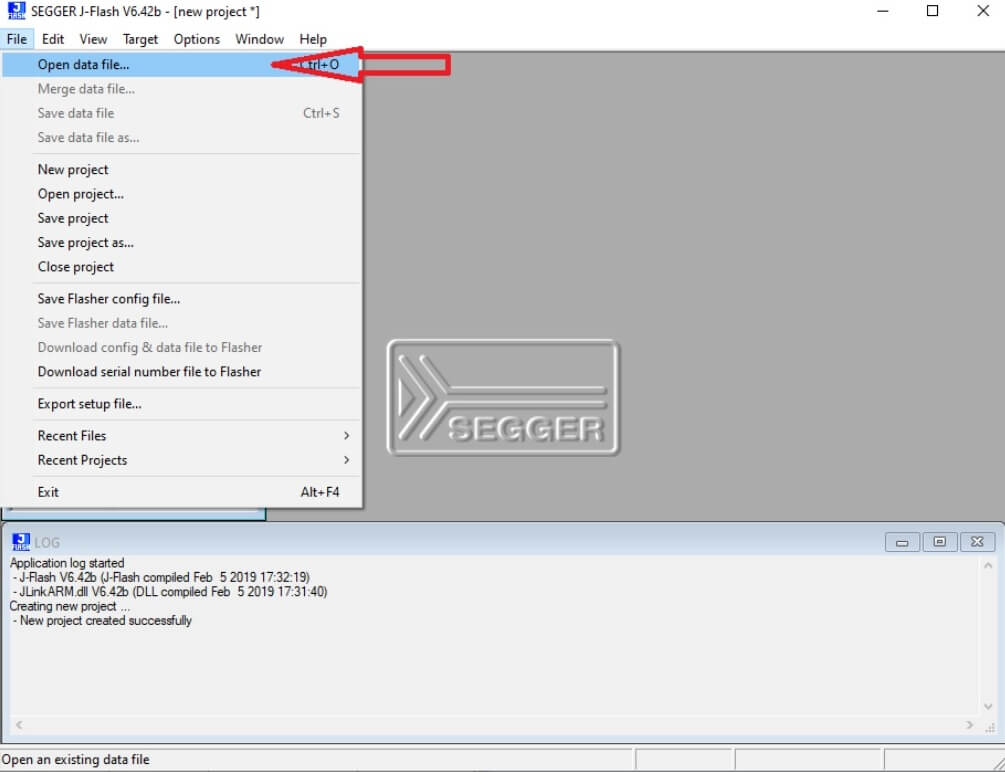Screen dimensions: 1005x772
Task: Close the LOG panel window
Action: pyautogui.click(x=977, y=542)
